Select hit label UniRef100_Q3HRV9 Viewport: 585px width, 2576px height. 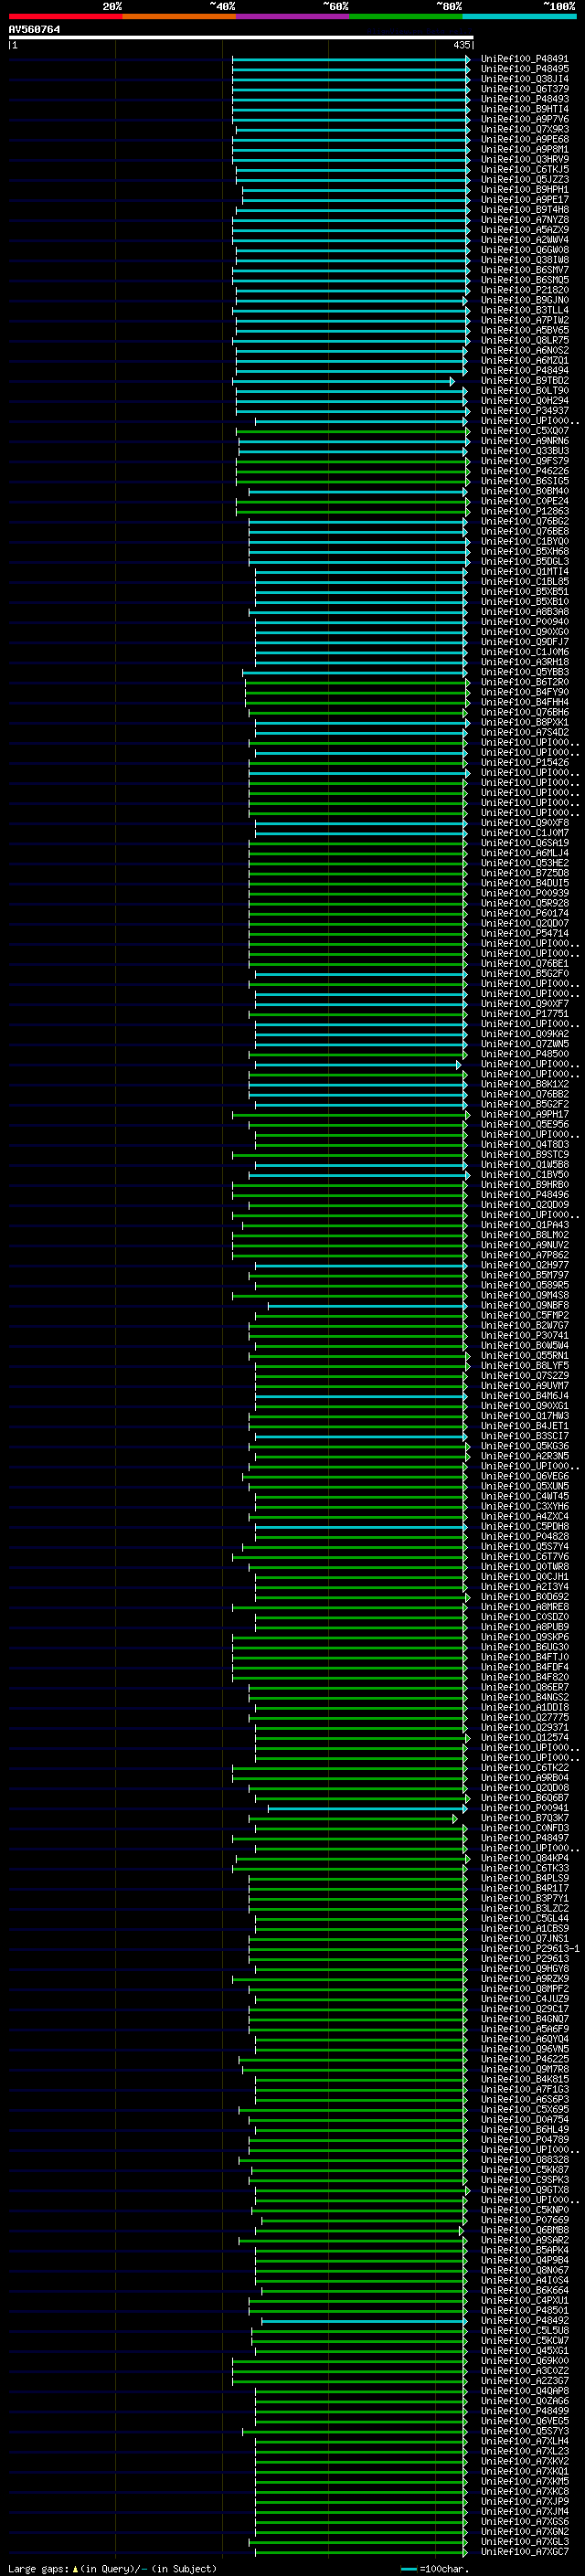coord(524,159)
